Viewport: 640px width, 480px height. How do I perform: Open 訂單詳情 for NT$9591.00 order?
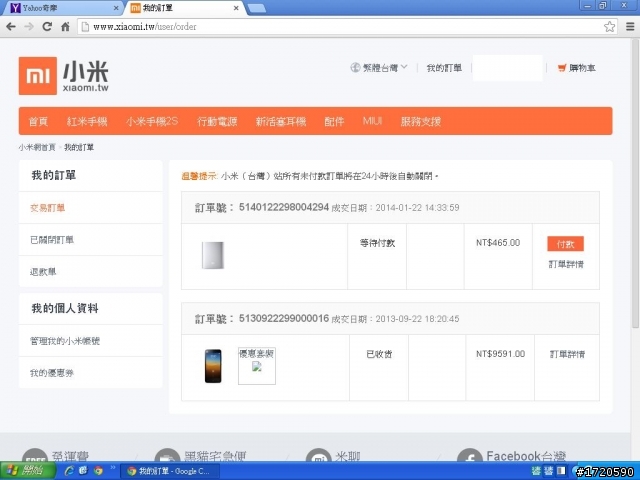coord(567,354)
